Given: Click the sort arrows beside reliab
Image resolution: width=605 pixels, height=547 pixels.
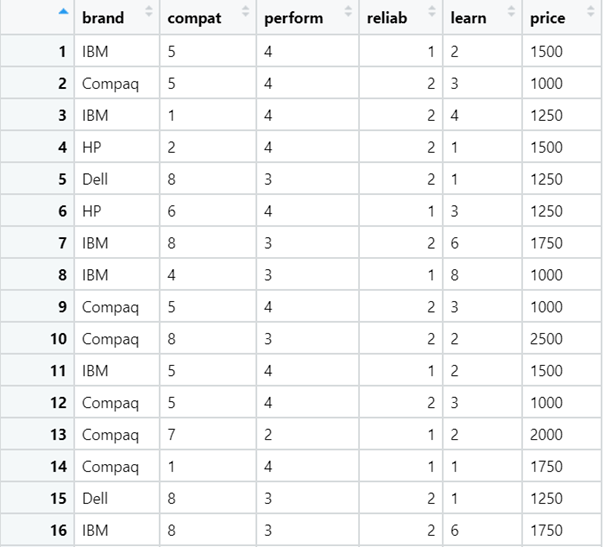Looking at the screenshot, I should tap(432, 13).
